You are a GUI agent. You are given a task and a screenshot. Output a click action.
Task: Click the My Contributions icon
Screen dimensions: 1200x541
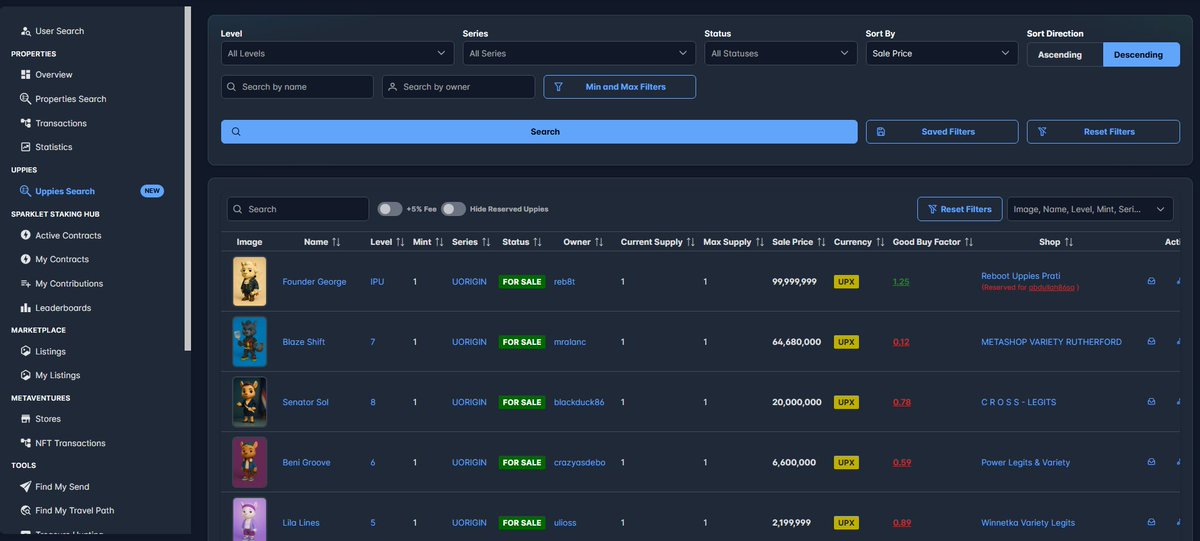tap(26, 283)
